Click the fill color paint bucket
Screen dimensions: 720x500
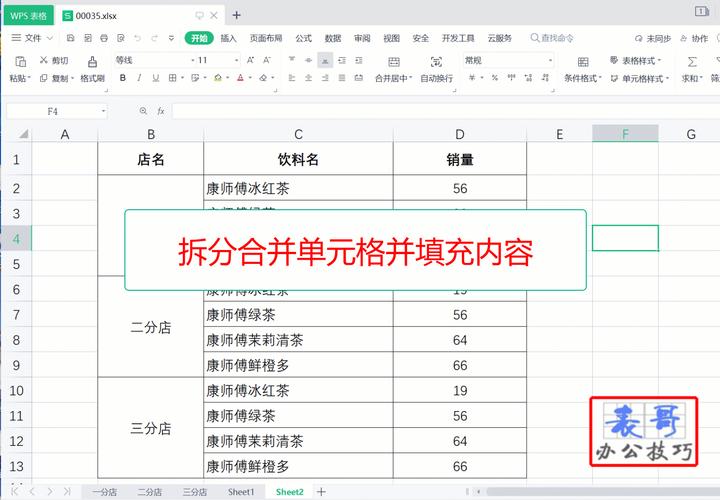pyautogui.click(x=218, y=78)
